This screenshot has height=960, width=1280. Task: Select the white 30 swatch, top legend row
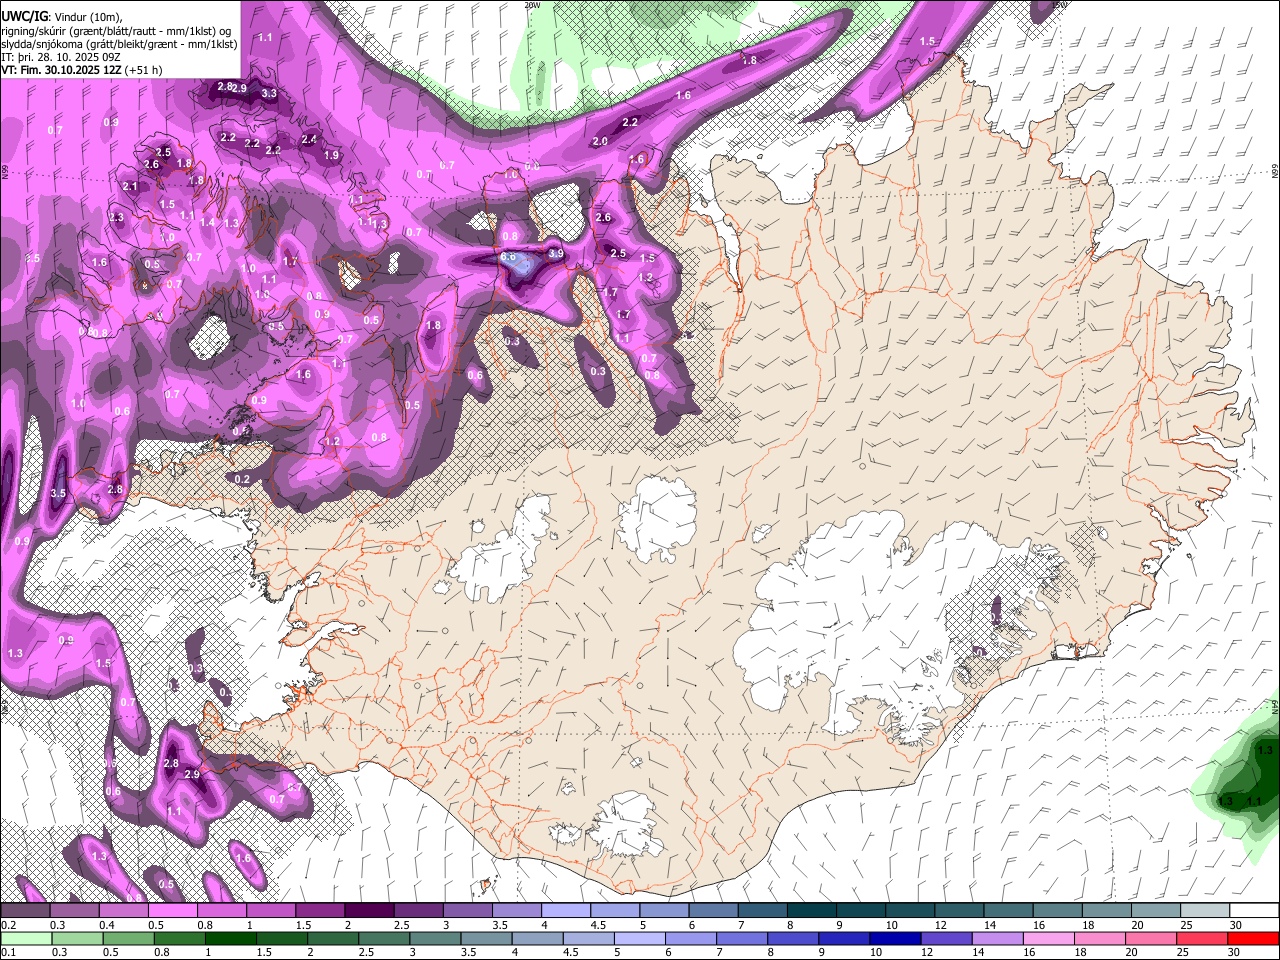point(1255,911)
